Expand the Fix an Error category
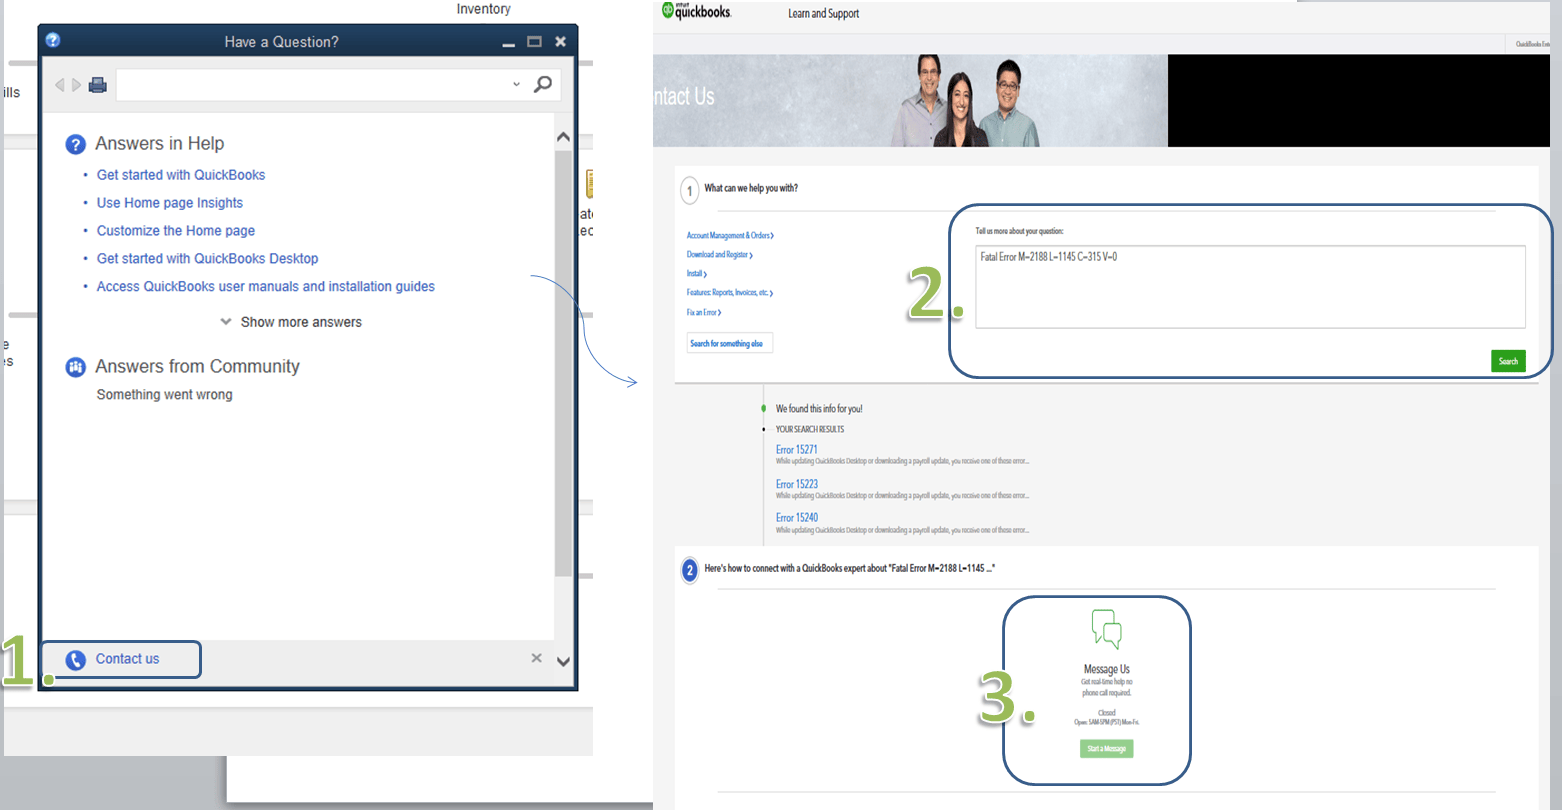Screen dimensions: 1562x810 coord(704,313)
